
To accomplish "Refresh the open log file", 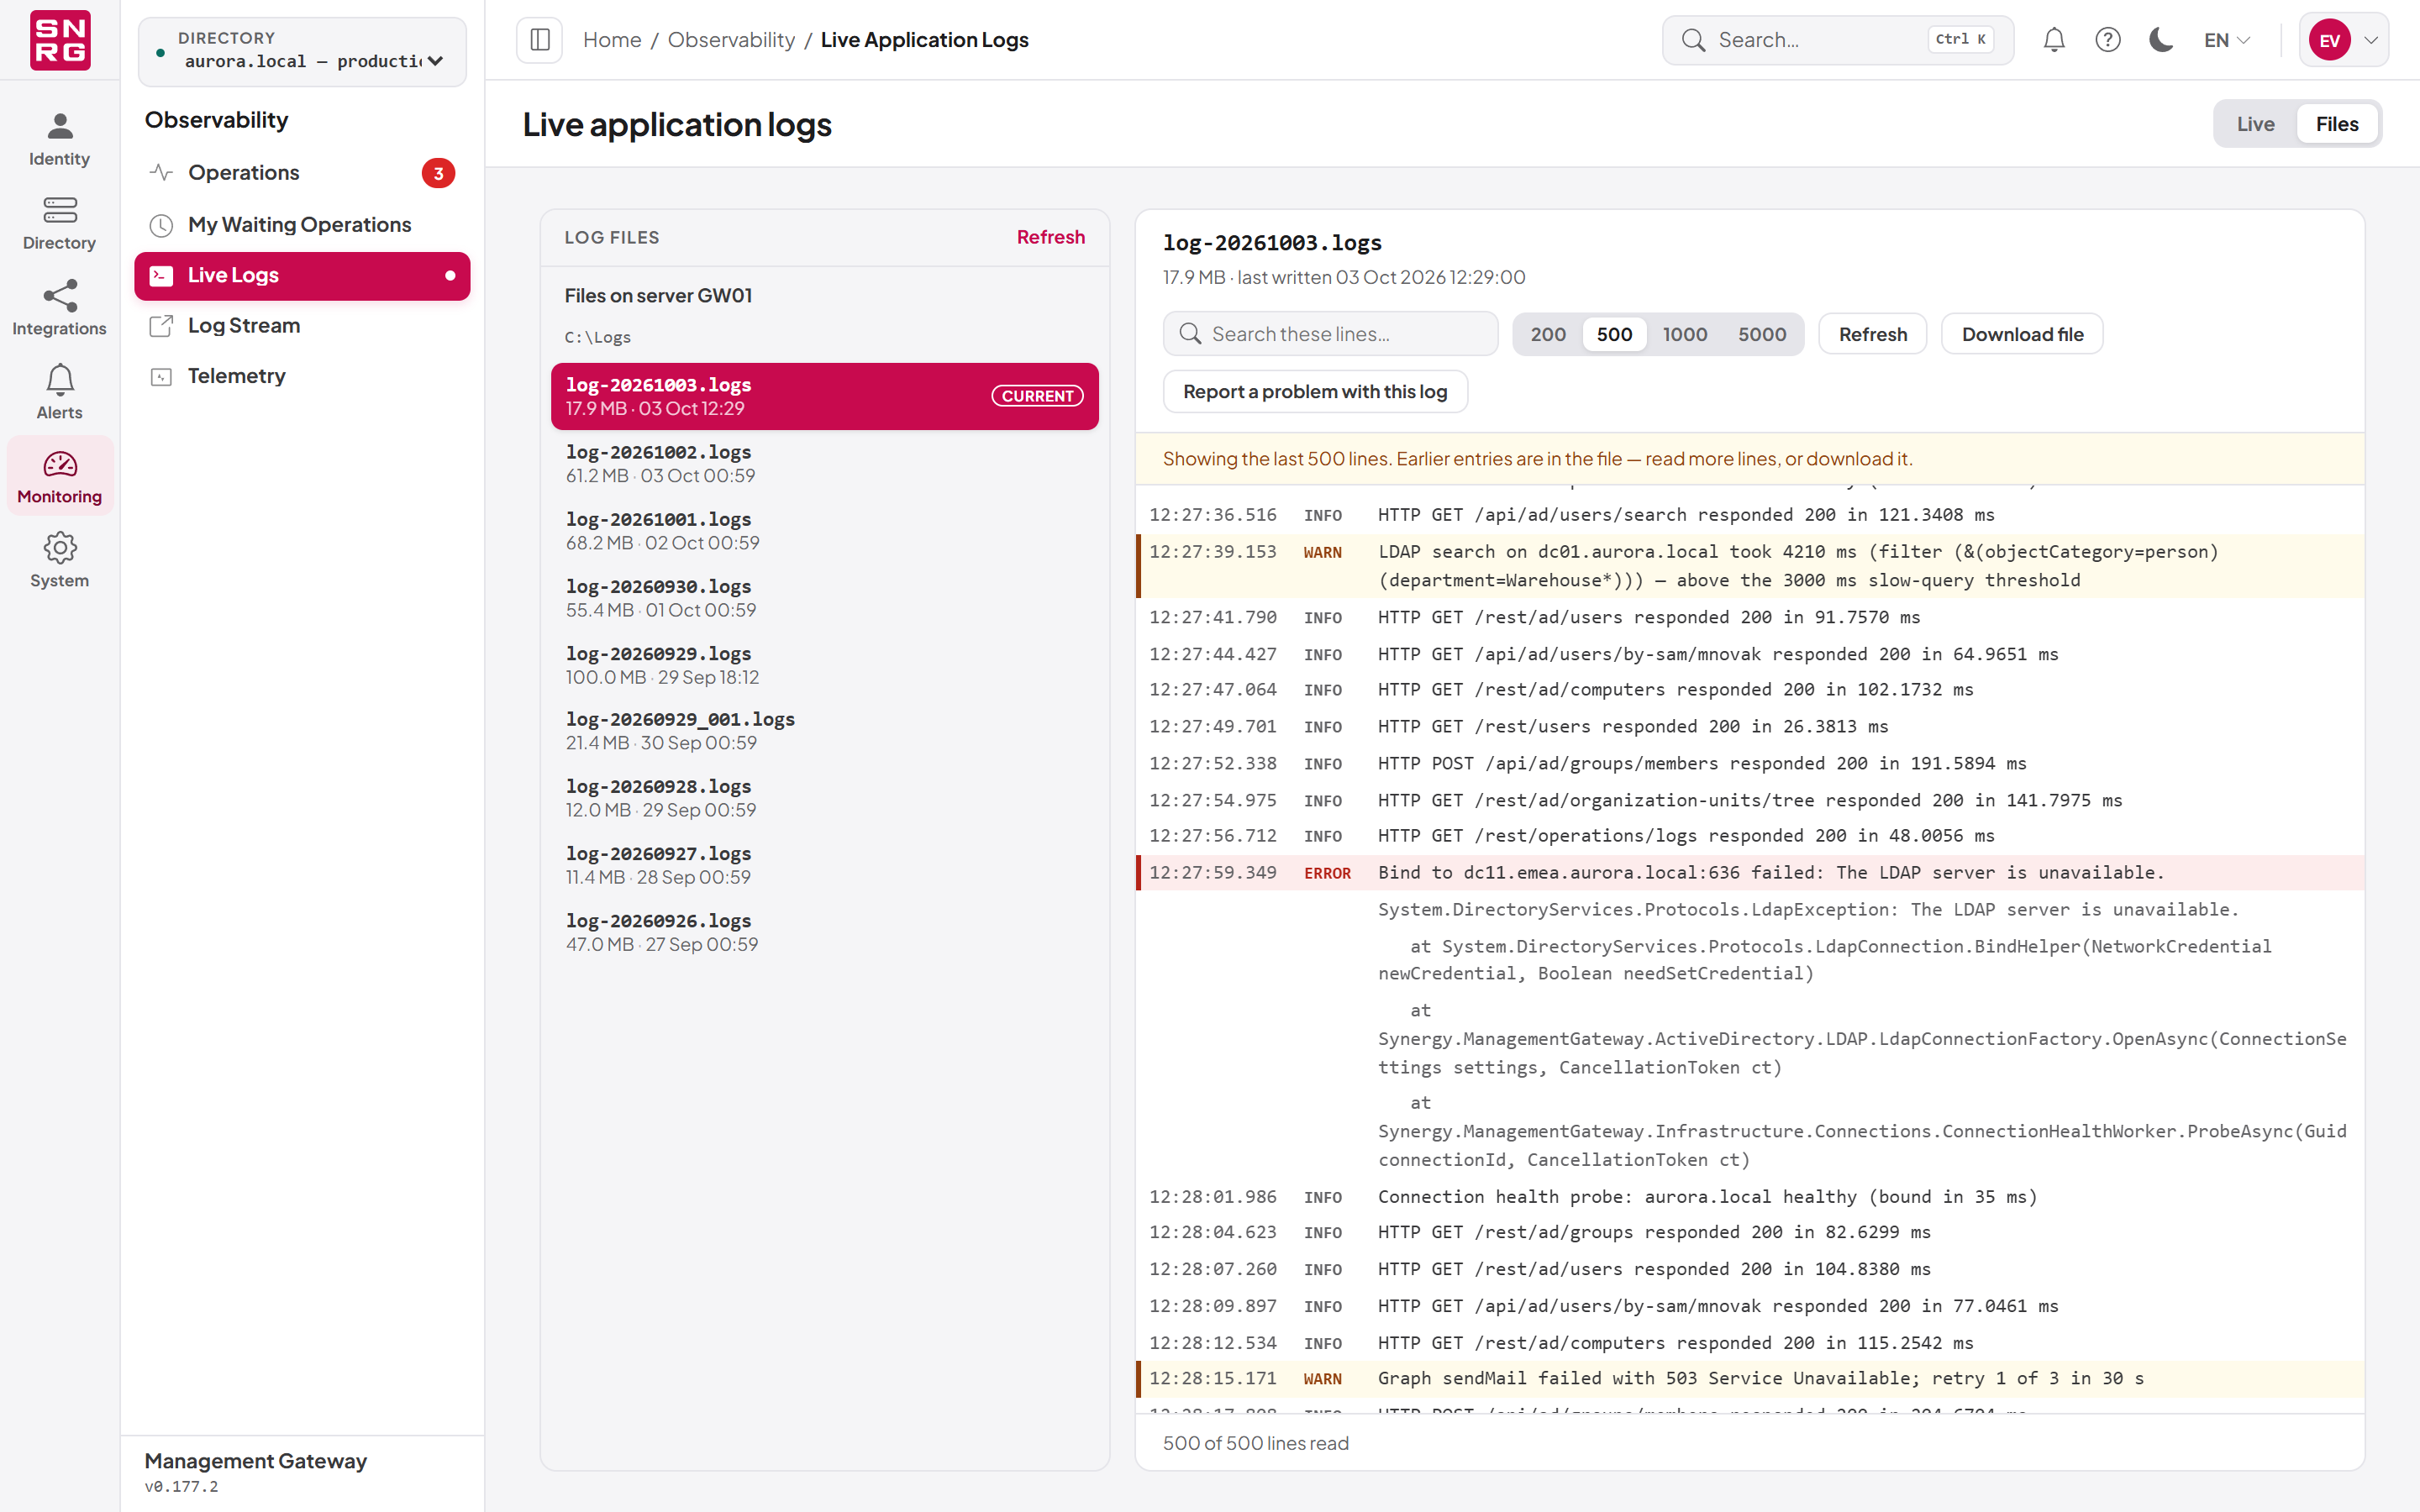I will (x=1872, y=334).
